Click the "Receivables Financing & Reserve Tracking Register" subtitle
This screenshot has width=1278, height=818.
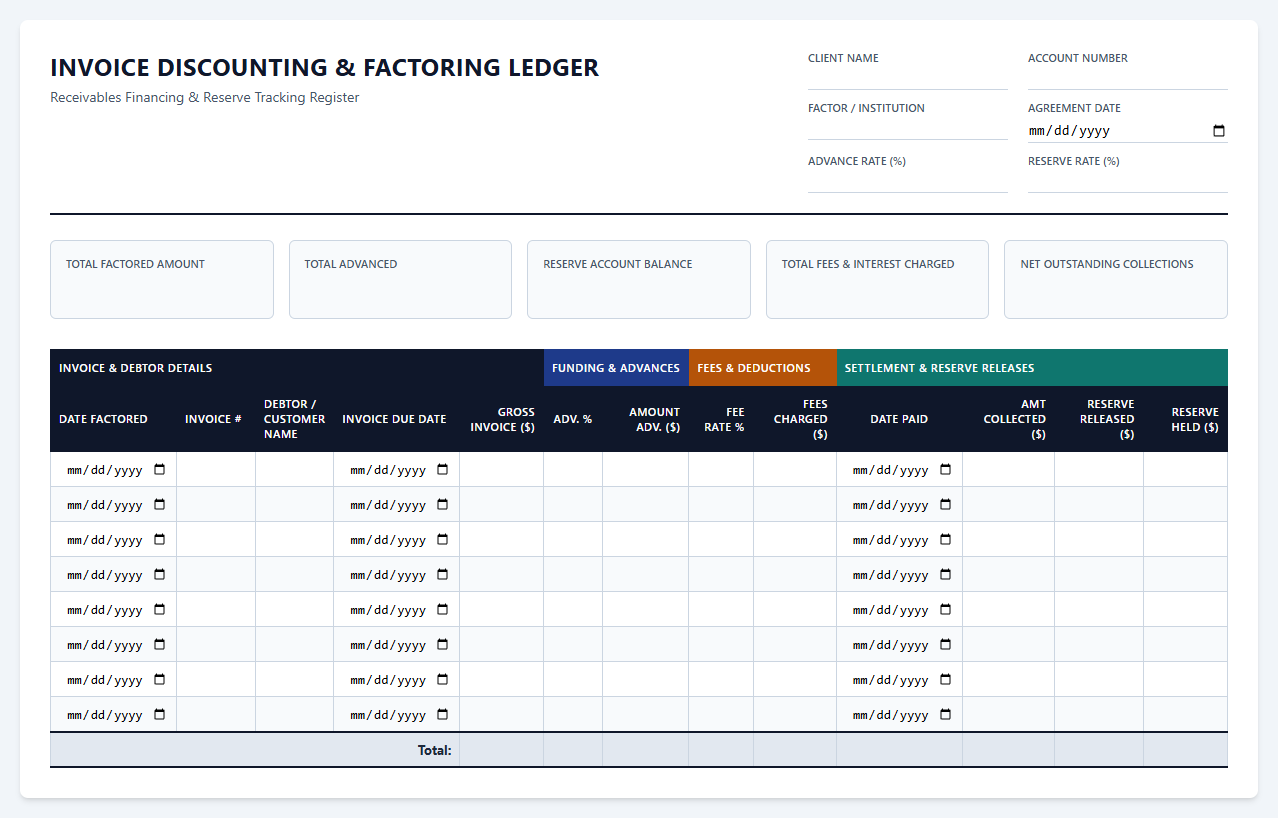coord(205,98)
